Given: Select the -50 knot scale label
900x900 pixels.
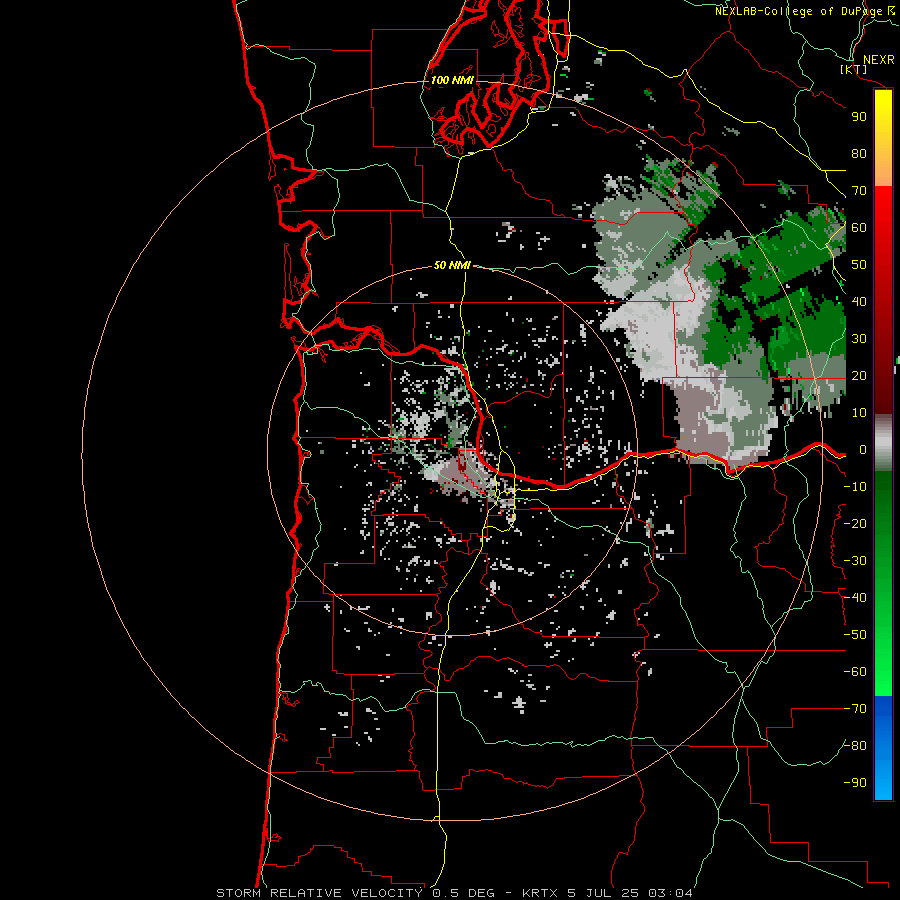Looking at the screenshot, I should (x=855, y=635).
